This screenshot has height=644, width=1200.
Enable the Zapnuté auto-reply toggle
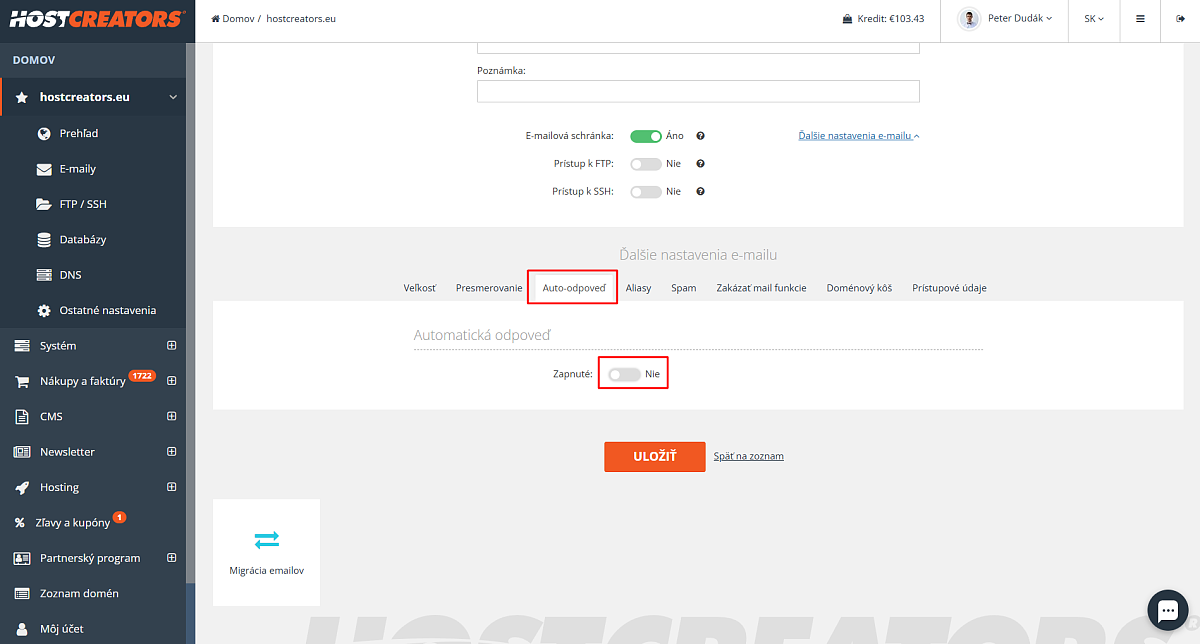pos(624,374)
